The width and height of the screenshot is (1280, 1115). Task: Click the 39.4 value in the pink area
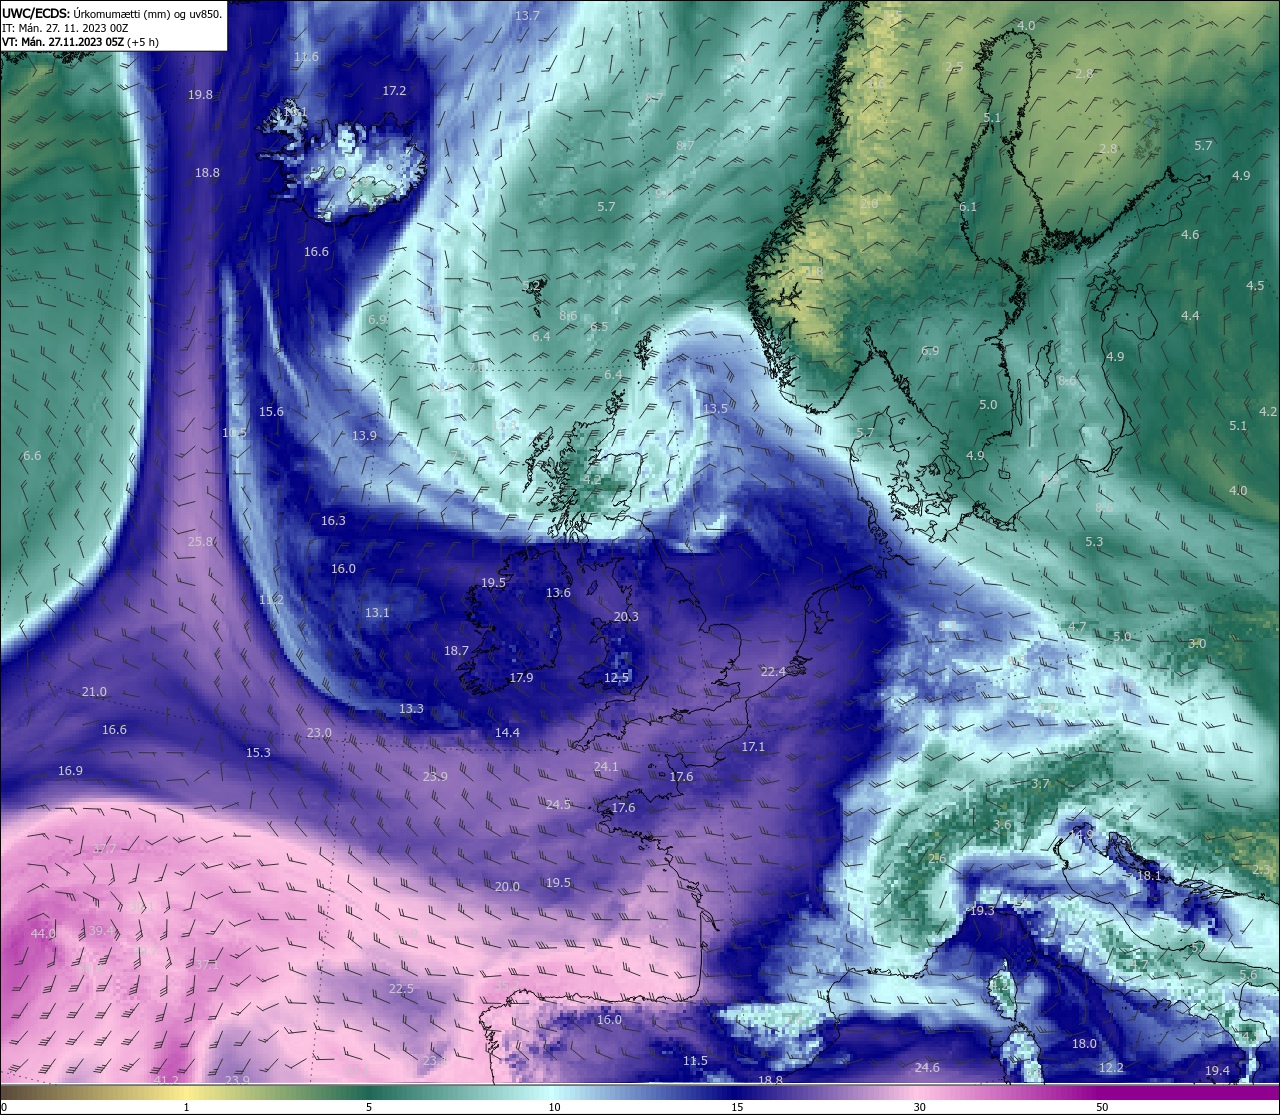(x=101, y=931)
